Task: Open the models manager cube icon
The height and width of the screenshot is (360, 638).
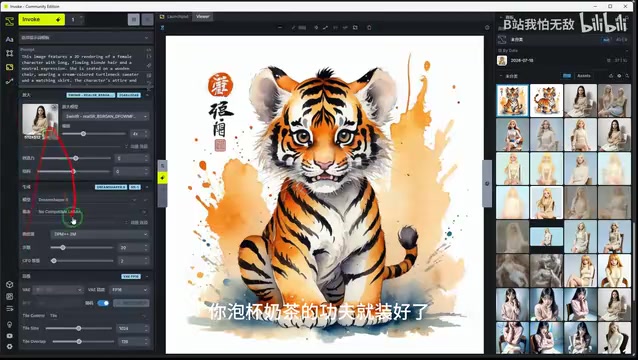Action: pyautogui.click(x=9, y=284)
